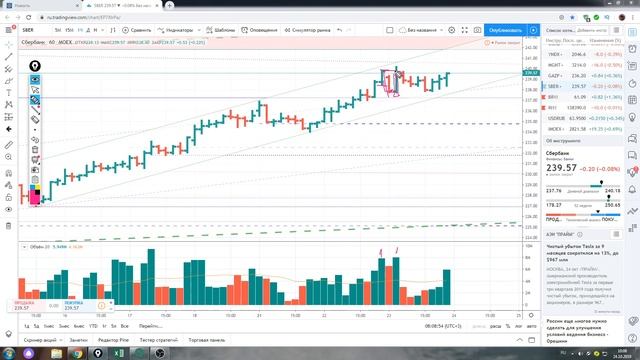The image size is (640, 360).
Task: Toggle logarithmic scale mode
Action: click(x=518, y=326)
